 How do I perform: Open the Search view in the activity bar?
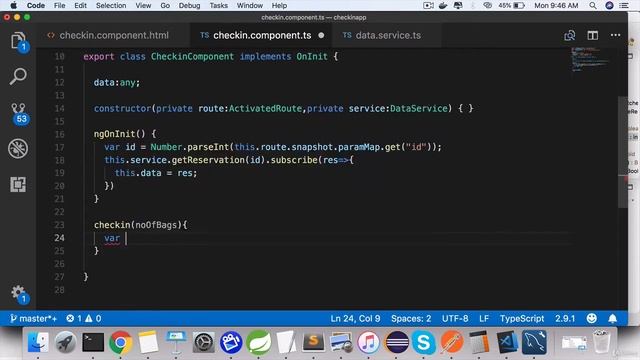click(x=18, y=76)
